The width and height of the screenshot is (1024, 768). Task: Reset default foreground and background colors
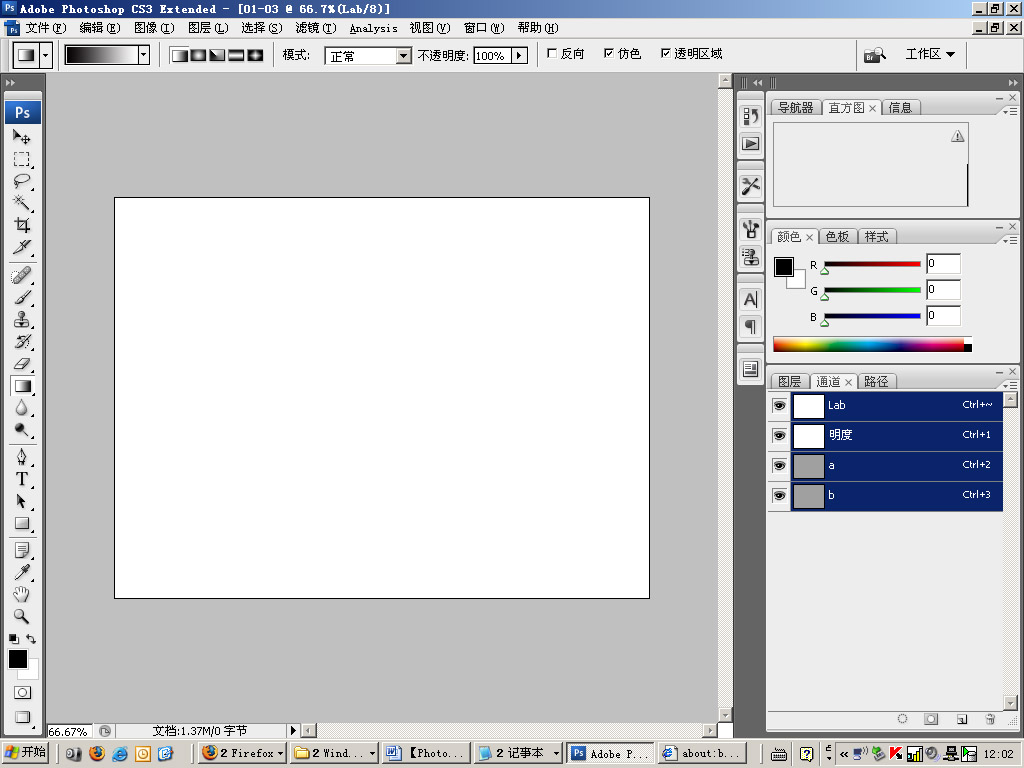click(x=14, y=639)
